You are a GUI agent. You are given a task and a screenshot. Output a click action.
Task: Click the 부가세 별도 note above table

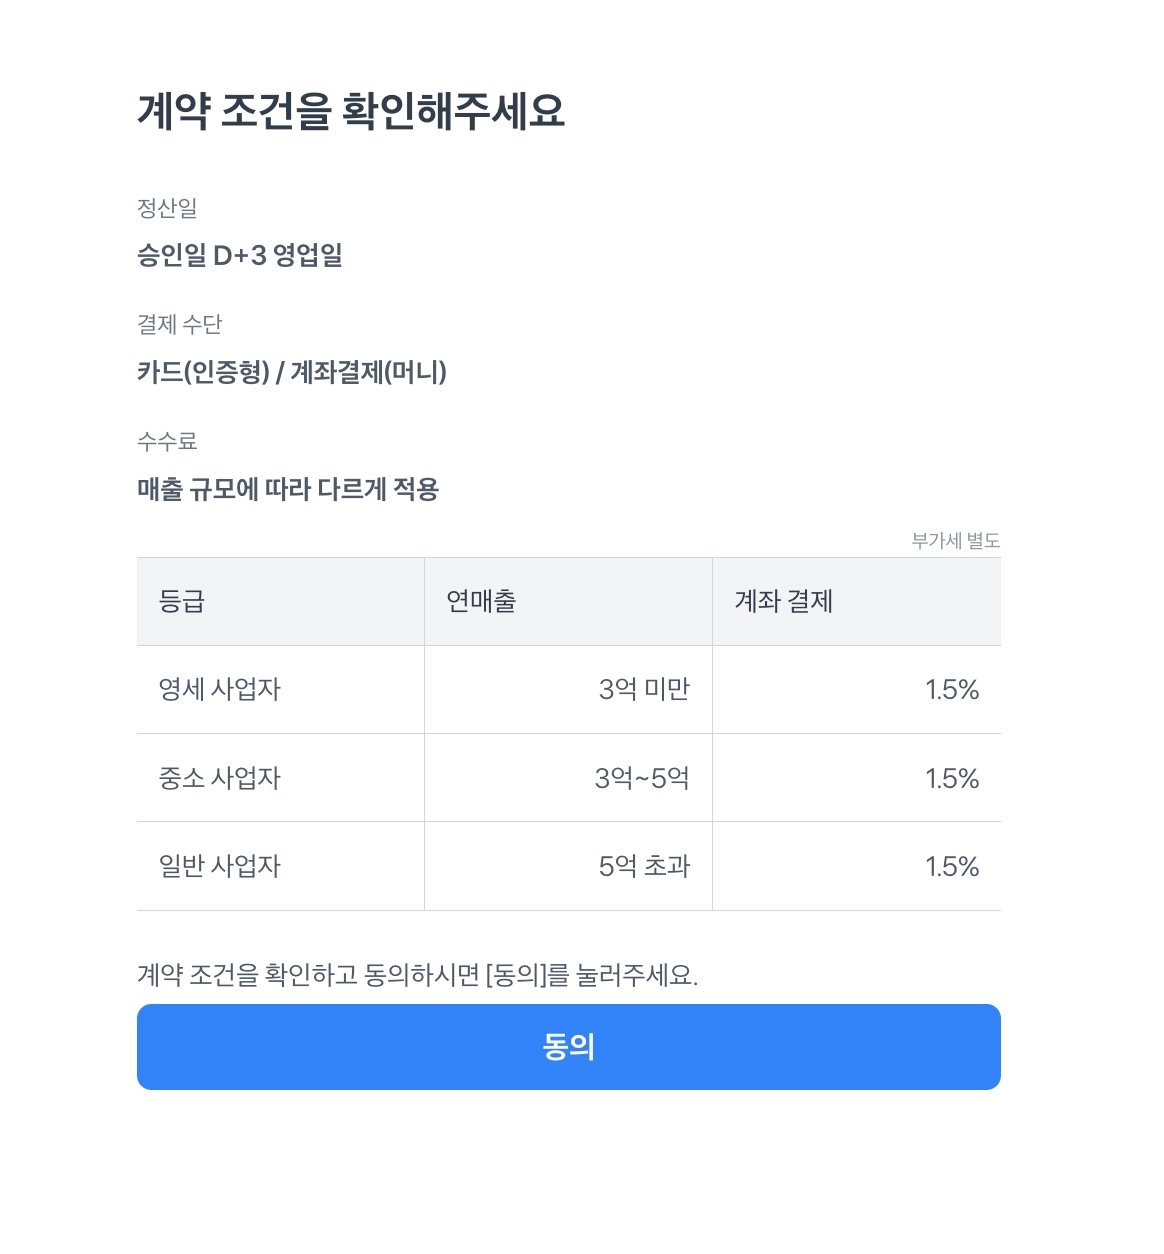pos(955,541)
